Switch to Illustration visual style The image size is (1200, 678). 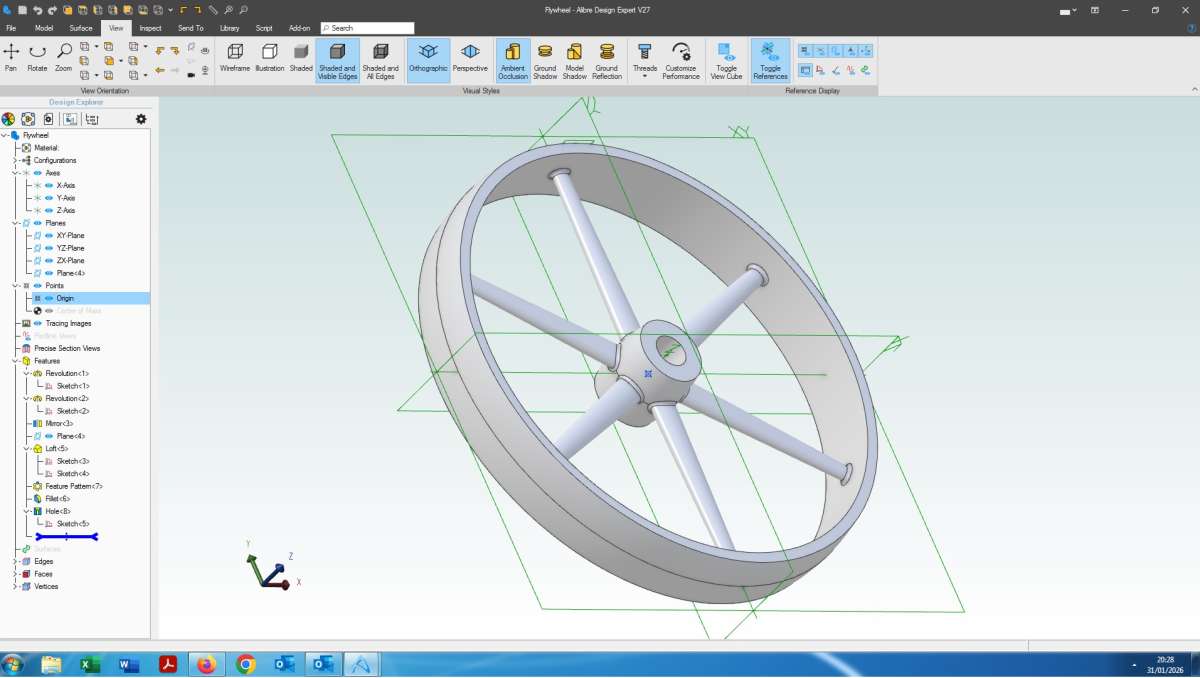tap(270, 58)
